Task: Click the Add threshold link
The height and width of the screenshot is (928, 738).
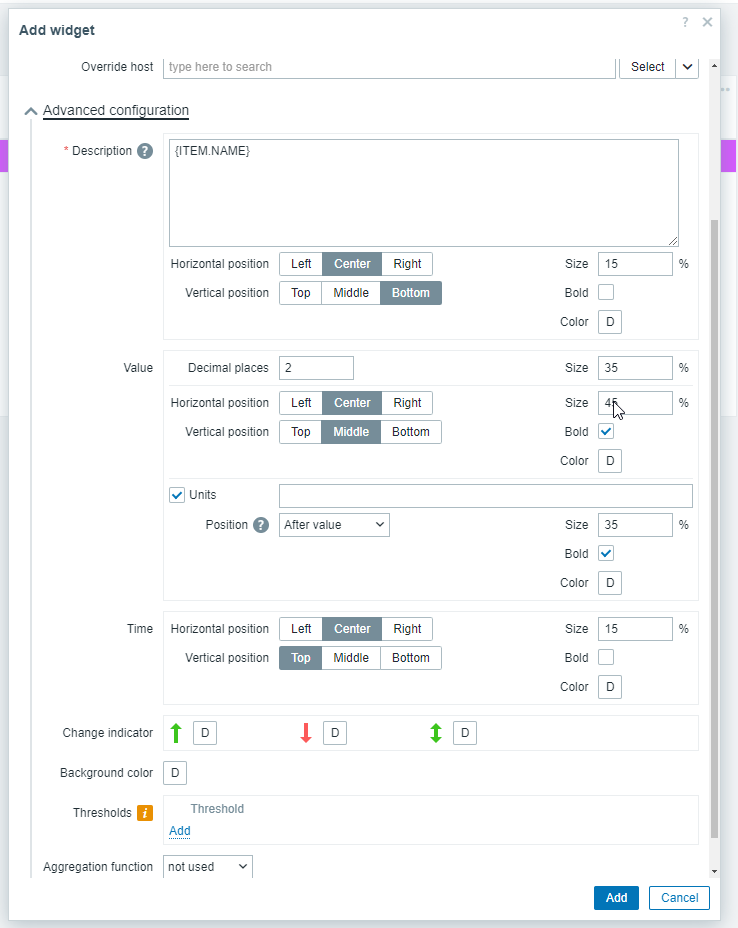Action: [x=180, y=831]
